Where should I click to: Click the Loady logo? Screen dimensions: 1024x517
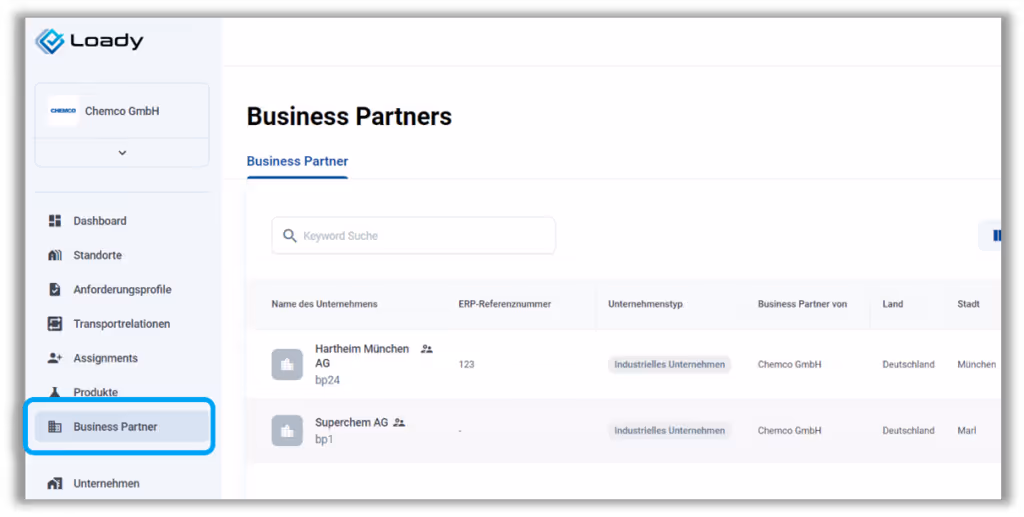[x=89, y=41]
